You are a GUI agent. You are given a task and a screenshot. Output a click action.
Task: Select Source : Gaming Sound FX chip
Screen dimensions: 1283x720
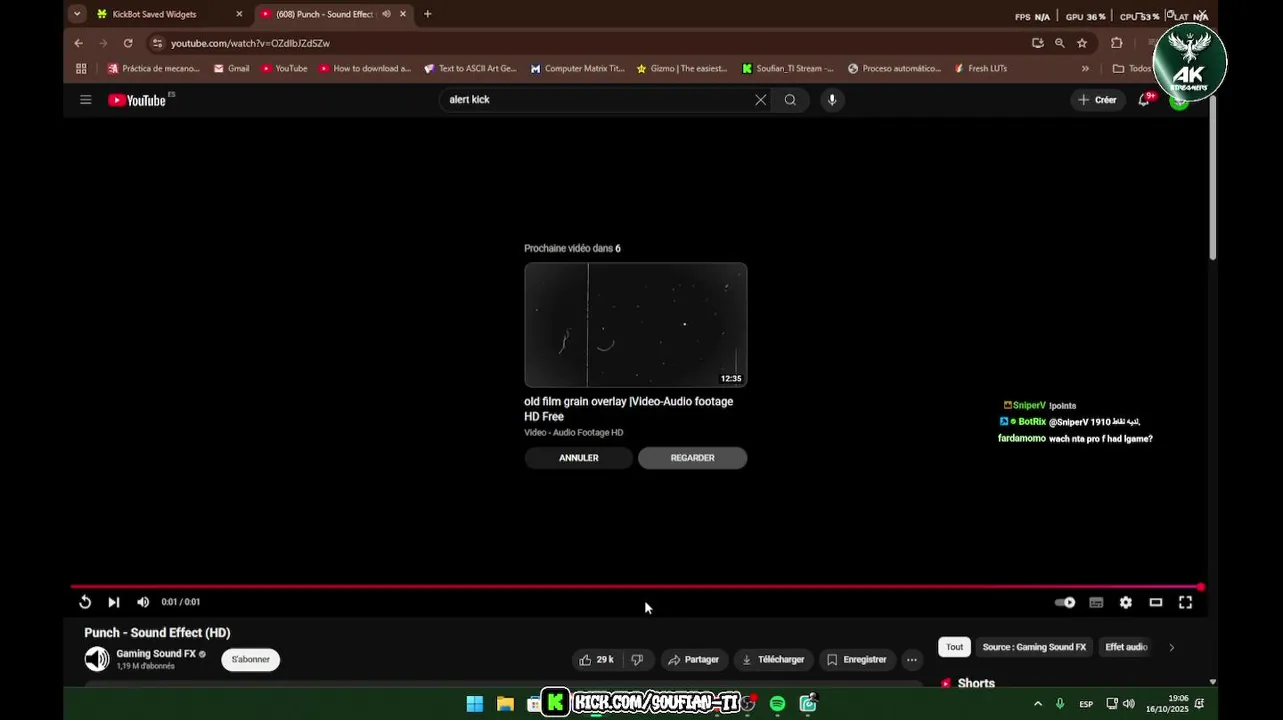coord(1034,647)
